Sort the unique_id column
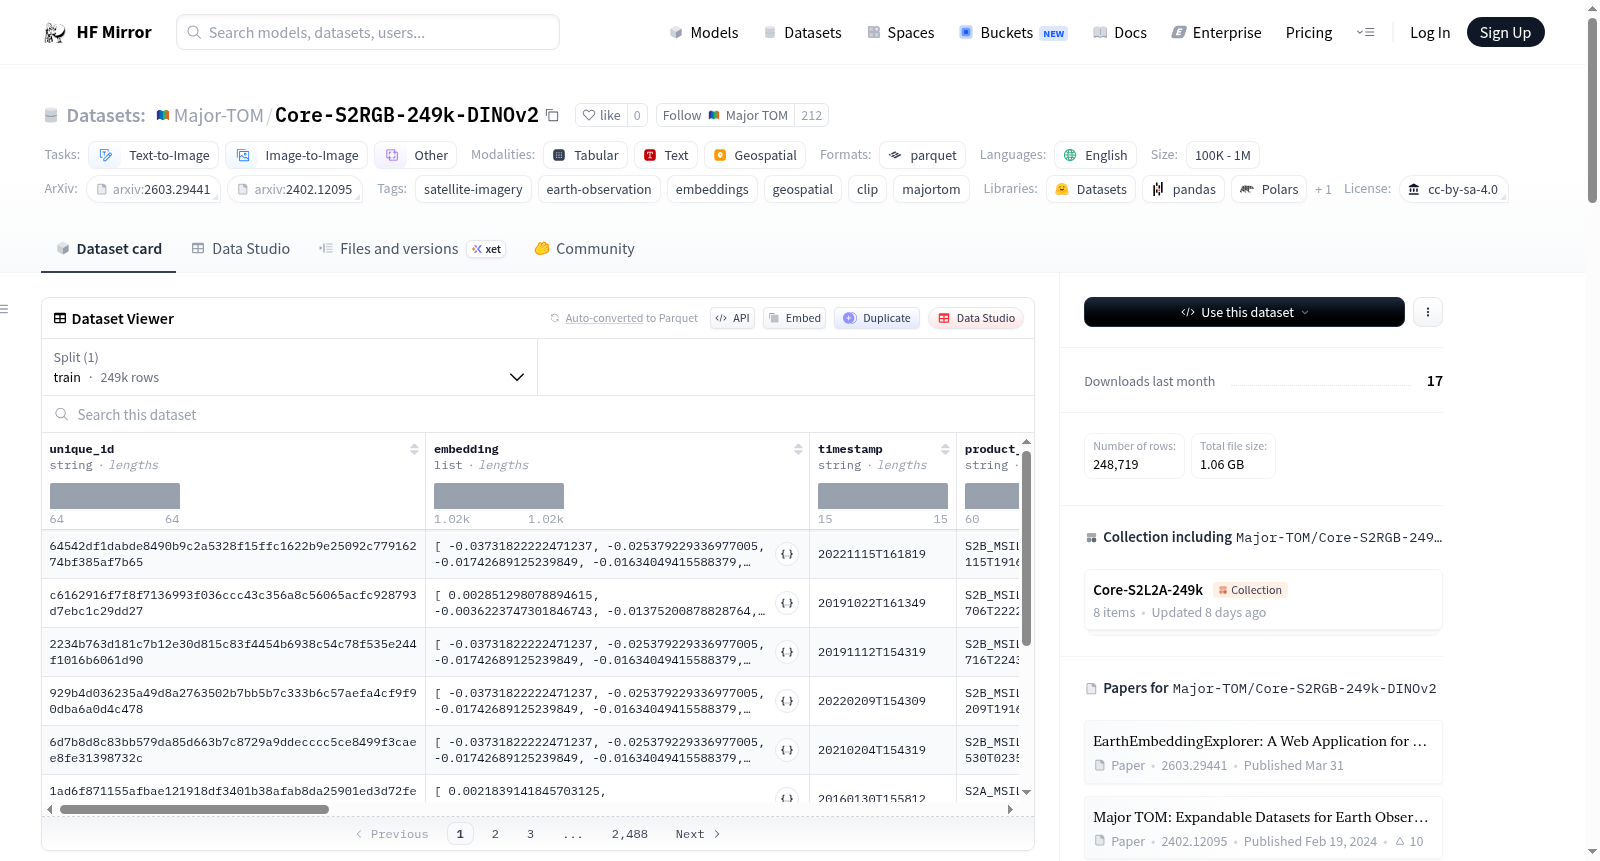Viewport: 1600px width, 861px height. click(414, 449)
